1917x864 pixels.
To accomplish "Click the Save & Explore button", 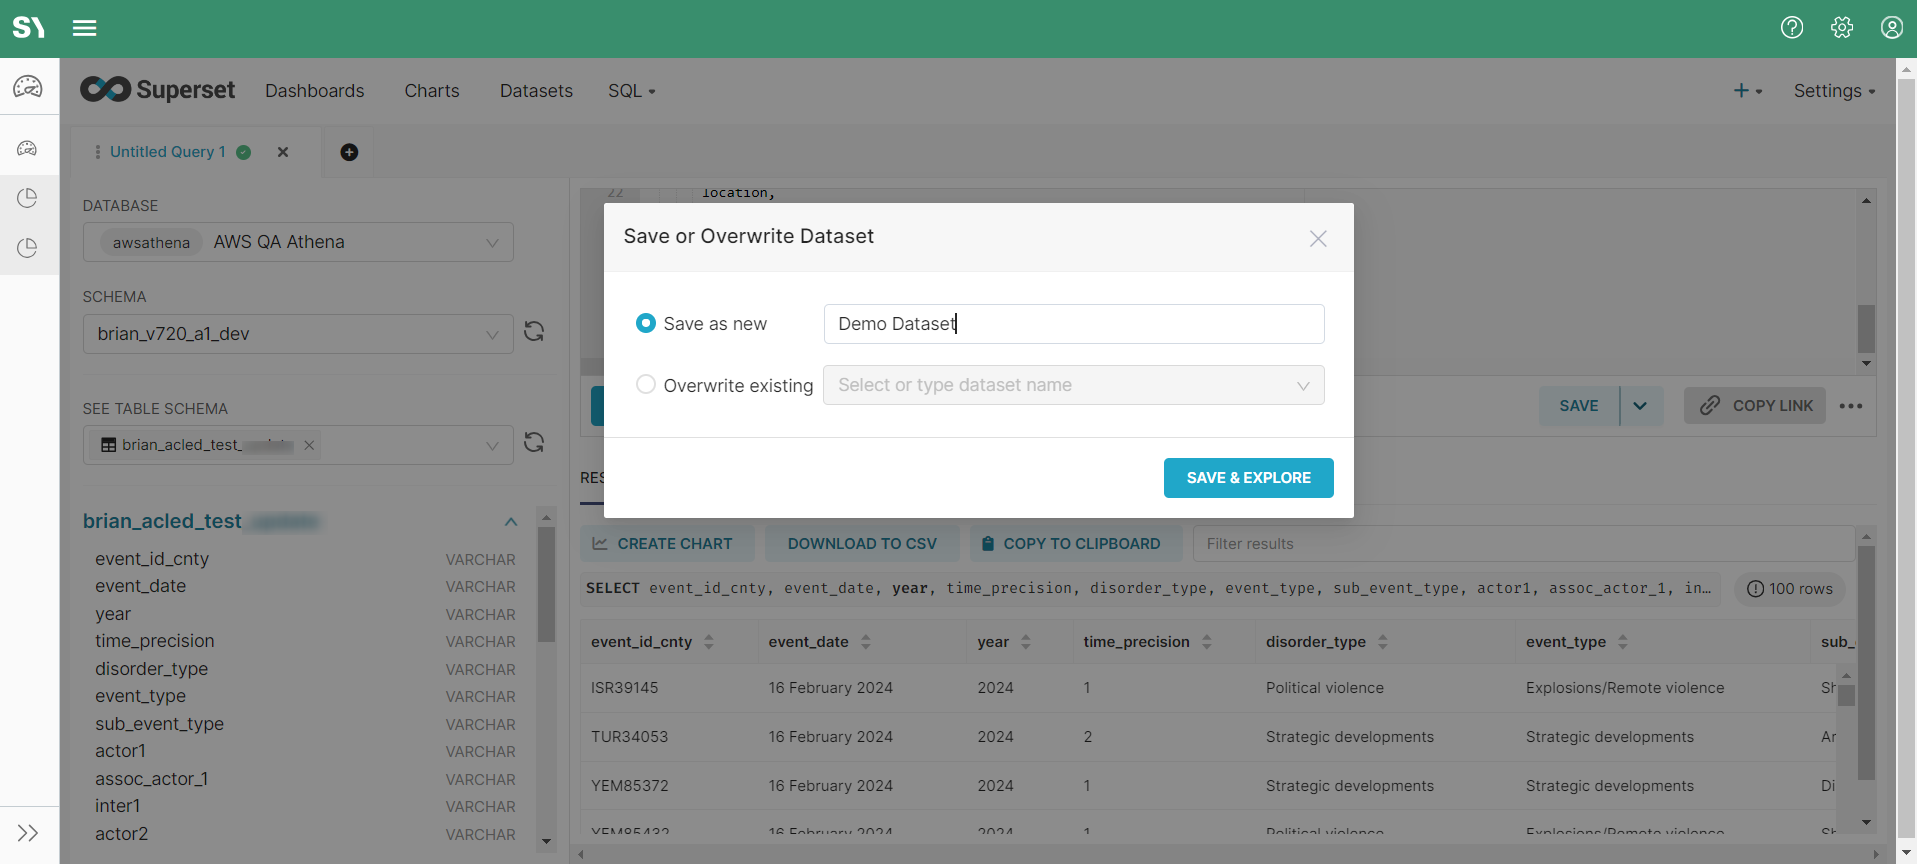I will [x=1248, y=478].
